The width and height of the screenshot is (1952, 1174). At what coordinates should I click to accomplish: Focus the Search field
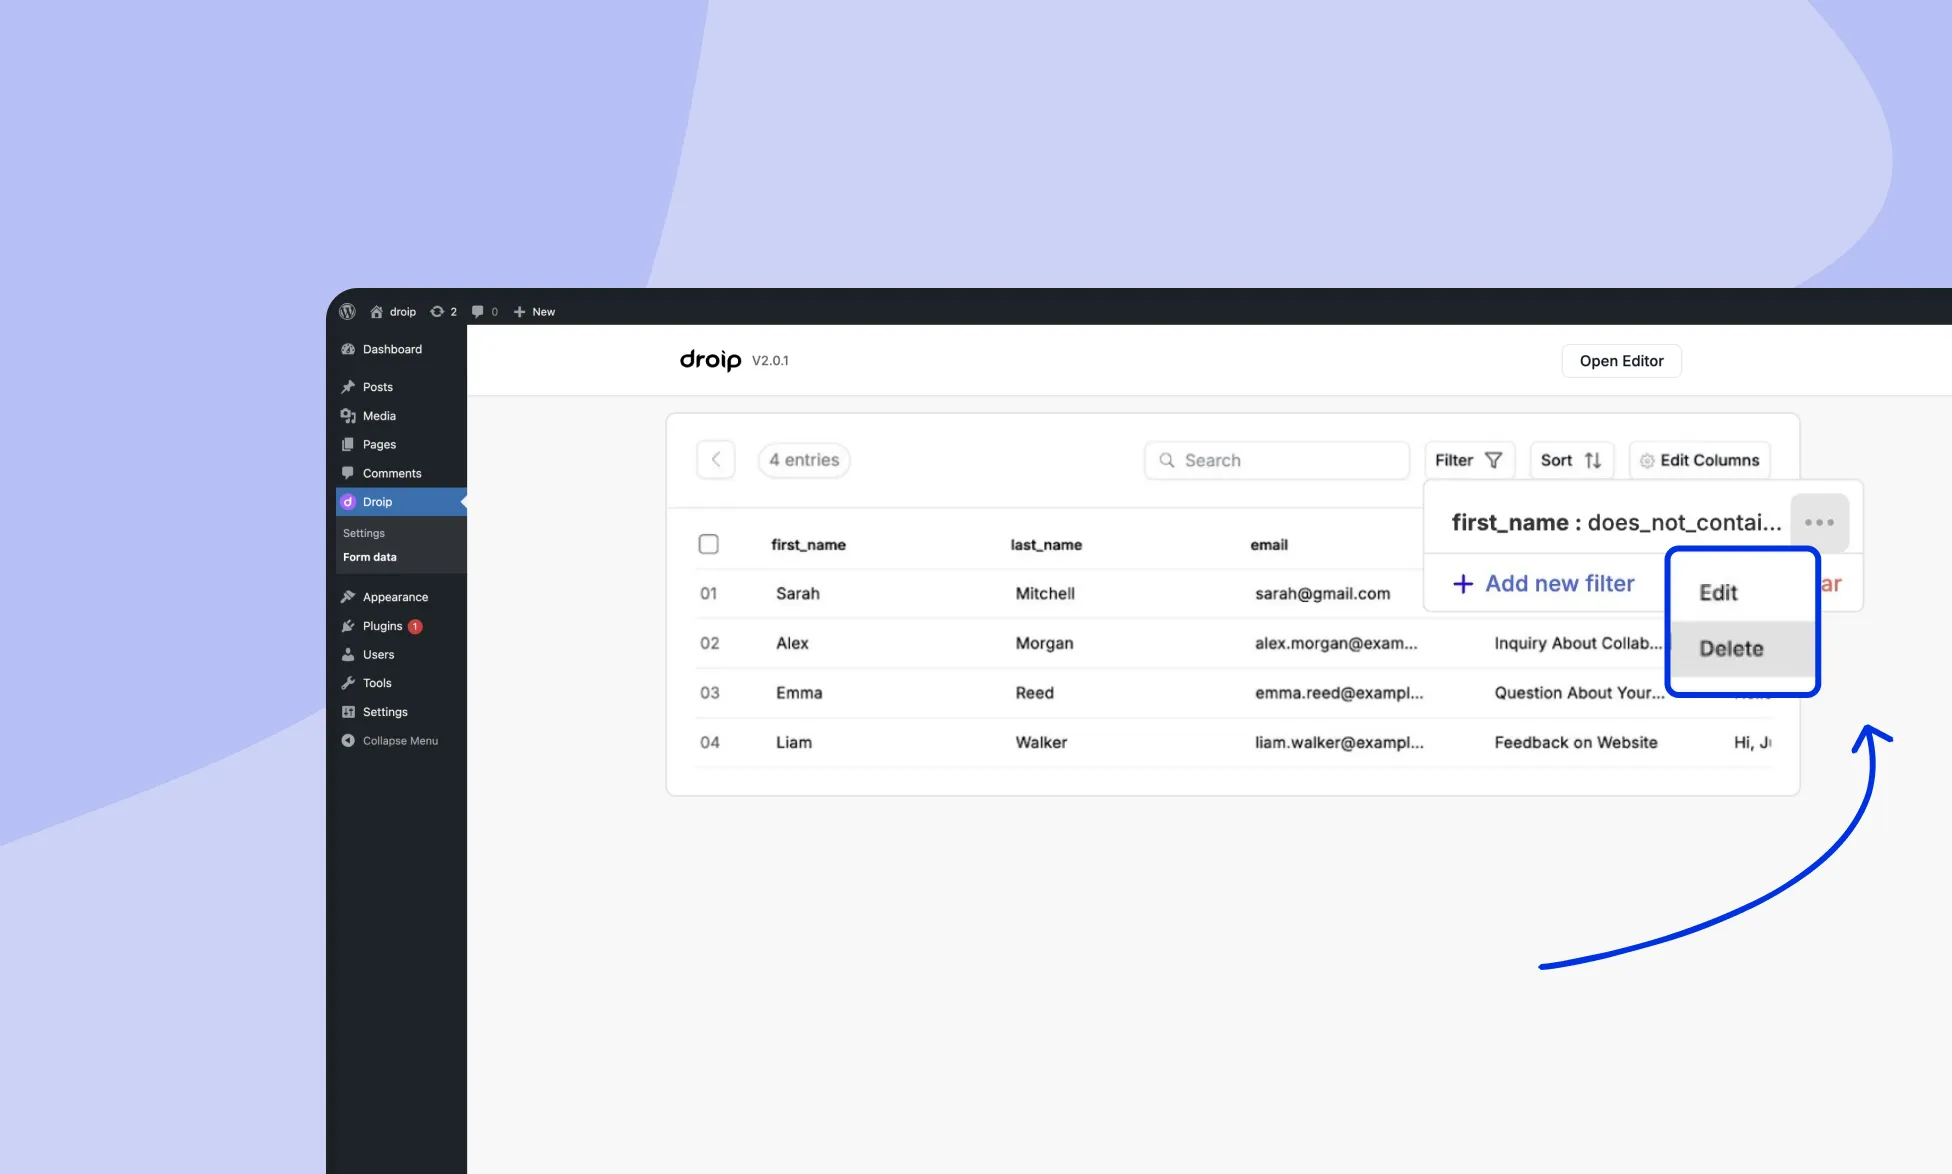tap(1277, 460)
